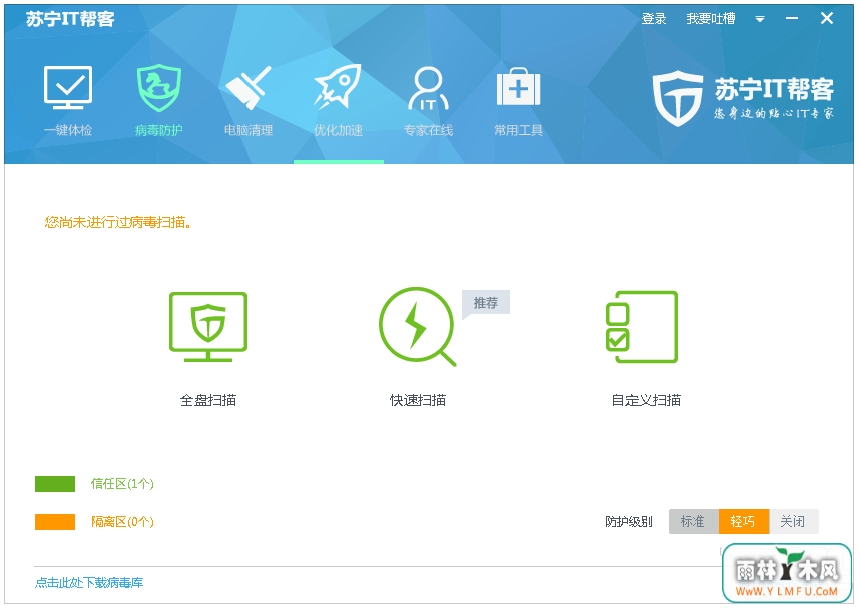The width and height of the screenshot is (860, 608).
Task: Select 标准 protection level
Action: 693,521
